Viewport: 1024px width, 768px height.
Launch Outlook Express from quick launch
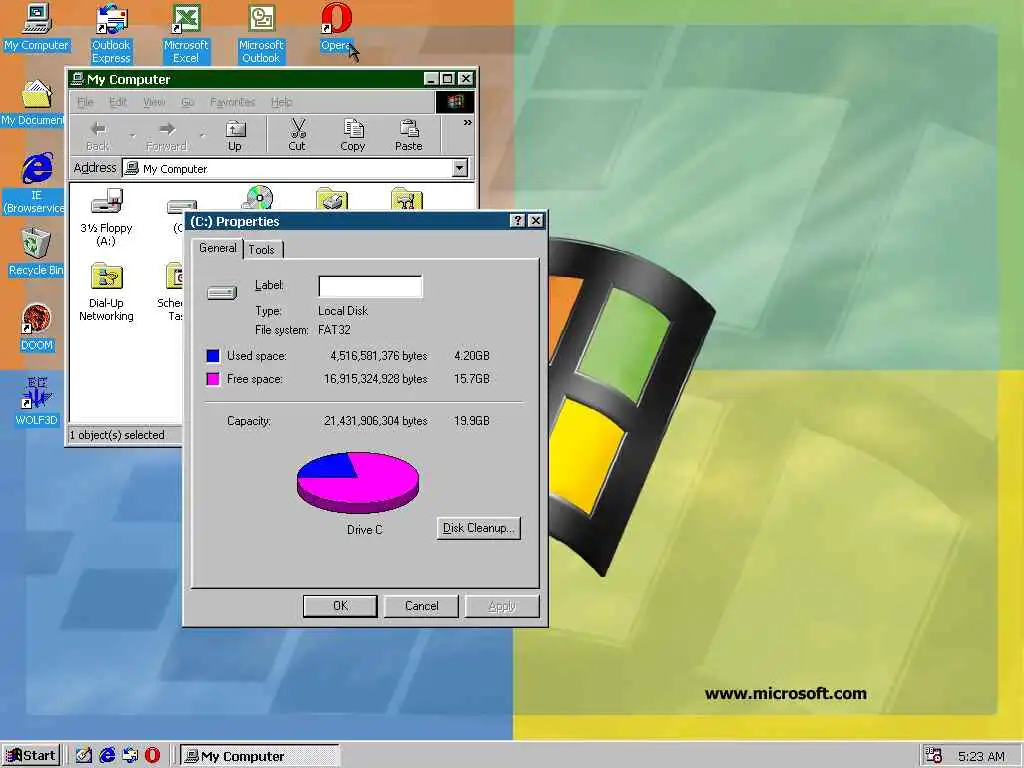click(130, 756)
